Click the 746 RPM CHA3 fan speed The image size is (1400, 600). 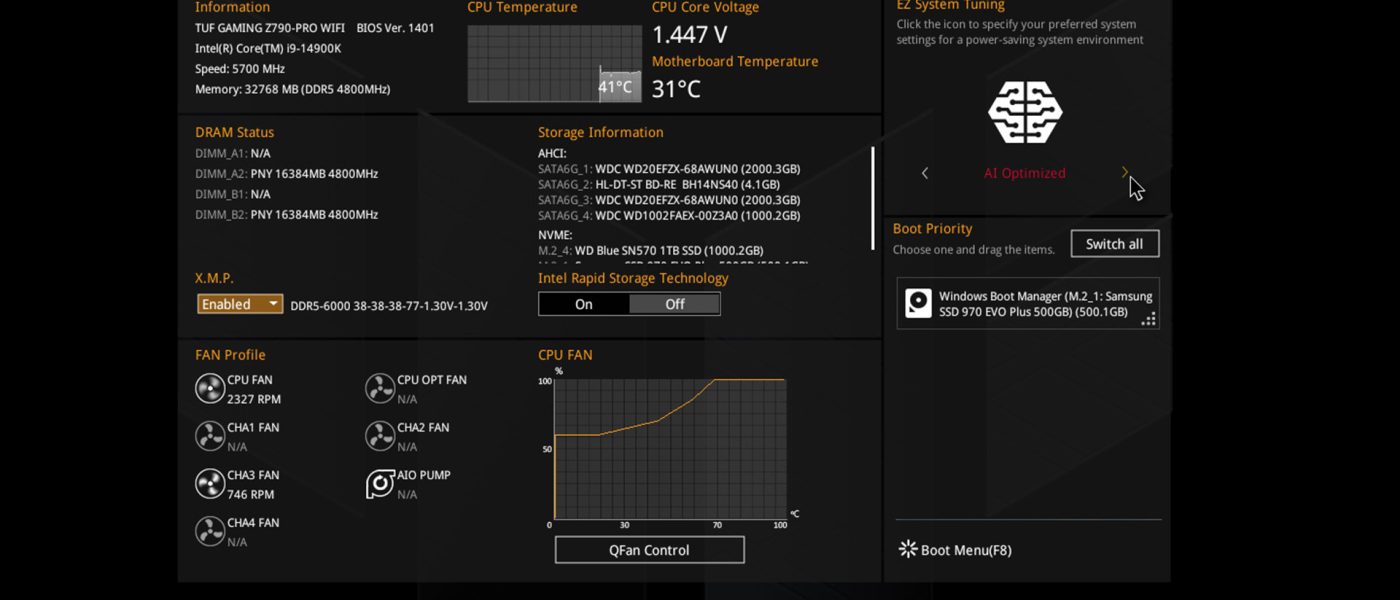point(251,494)
